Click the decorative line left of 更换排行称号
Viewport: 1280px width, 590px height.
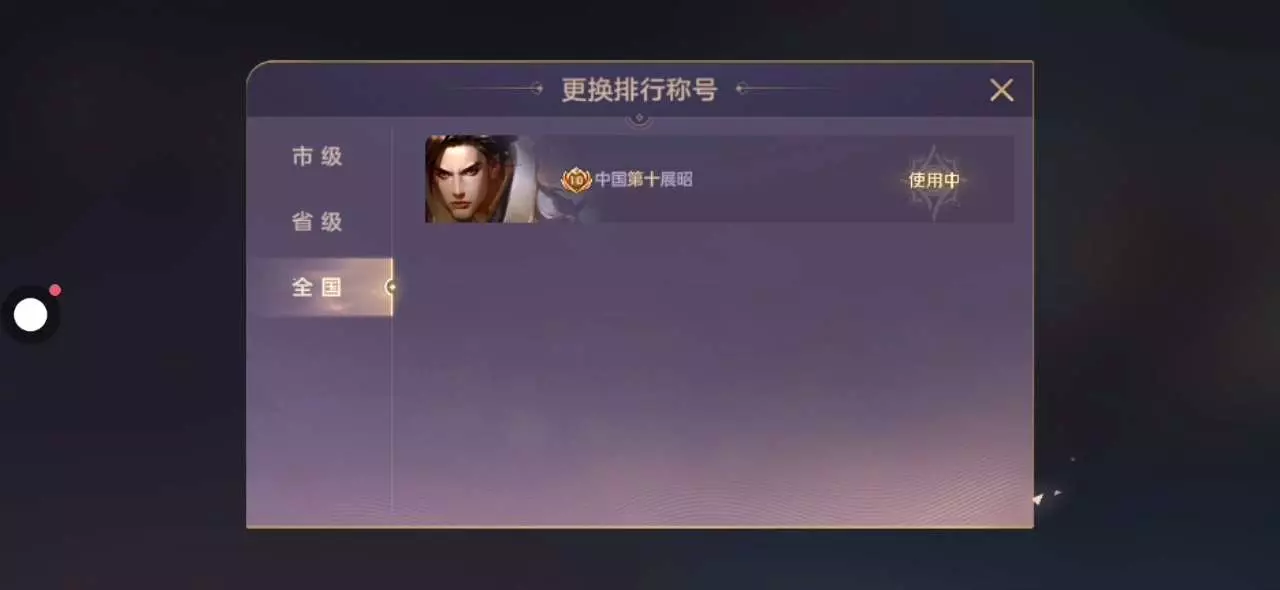pyautogui.click(x=495, y=89)
